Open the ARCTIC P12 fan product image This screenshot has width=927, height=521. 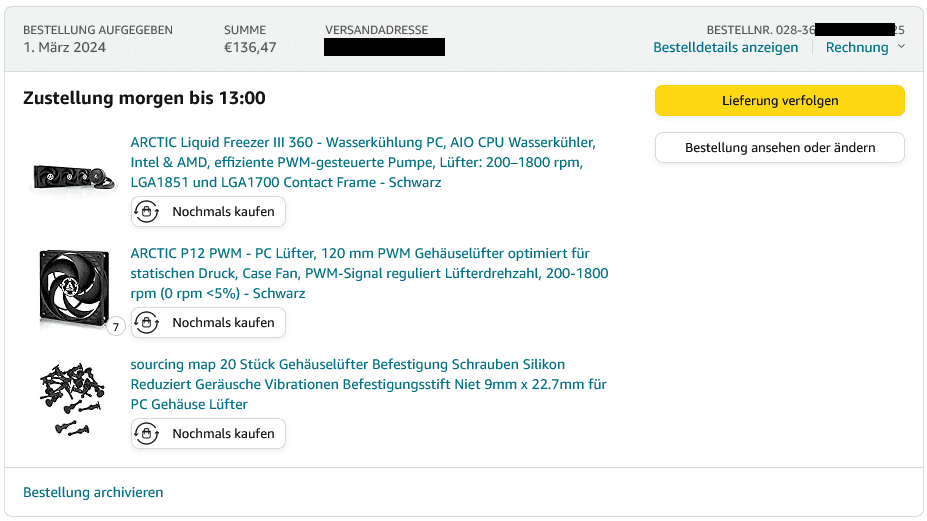[74, 289]
